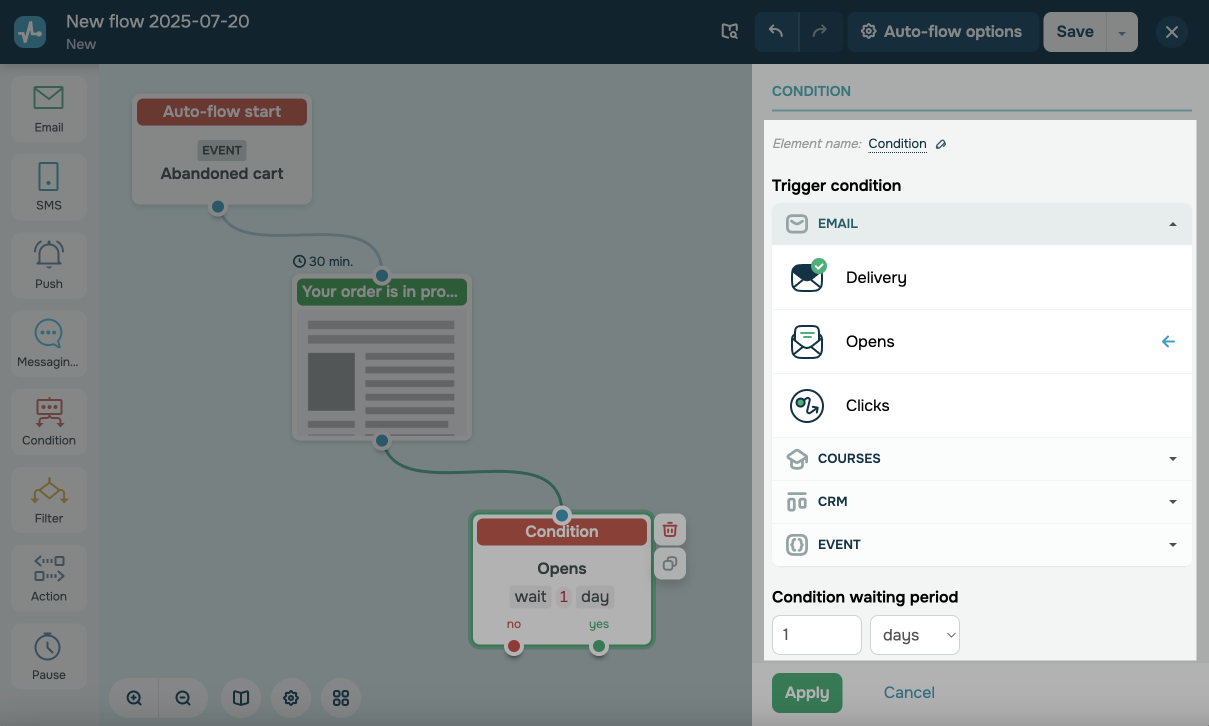Choose the Filter element icon
The height and width of the screenshot is (726, 1209).
pyautogui.click(x=48, y=499)
